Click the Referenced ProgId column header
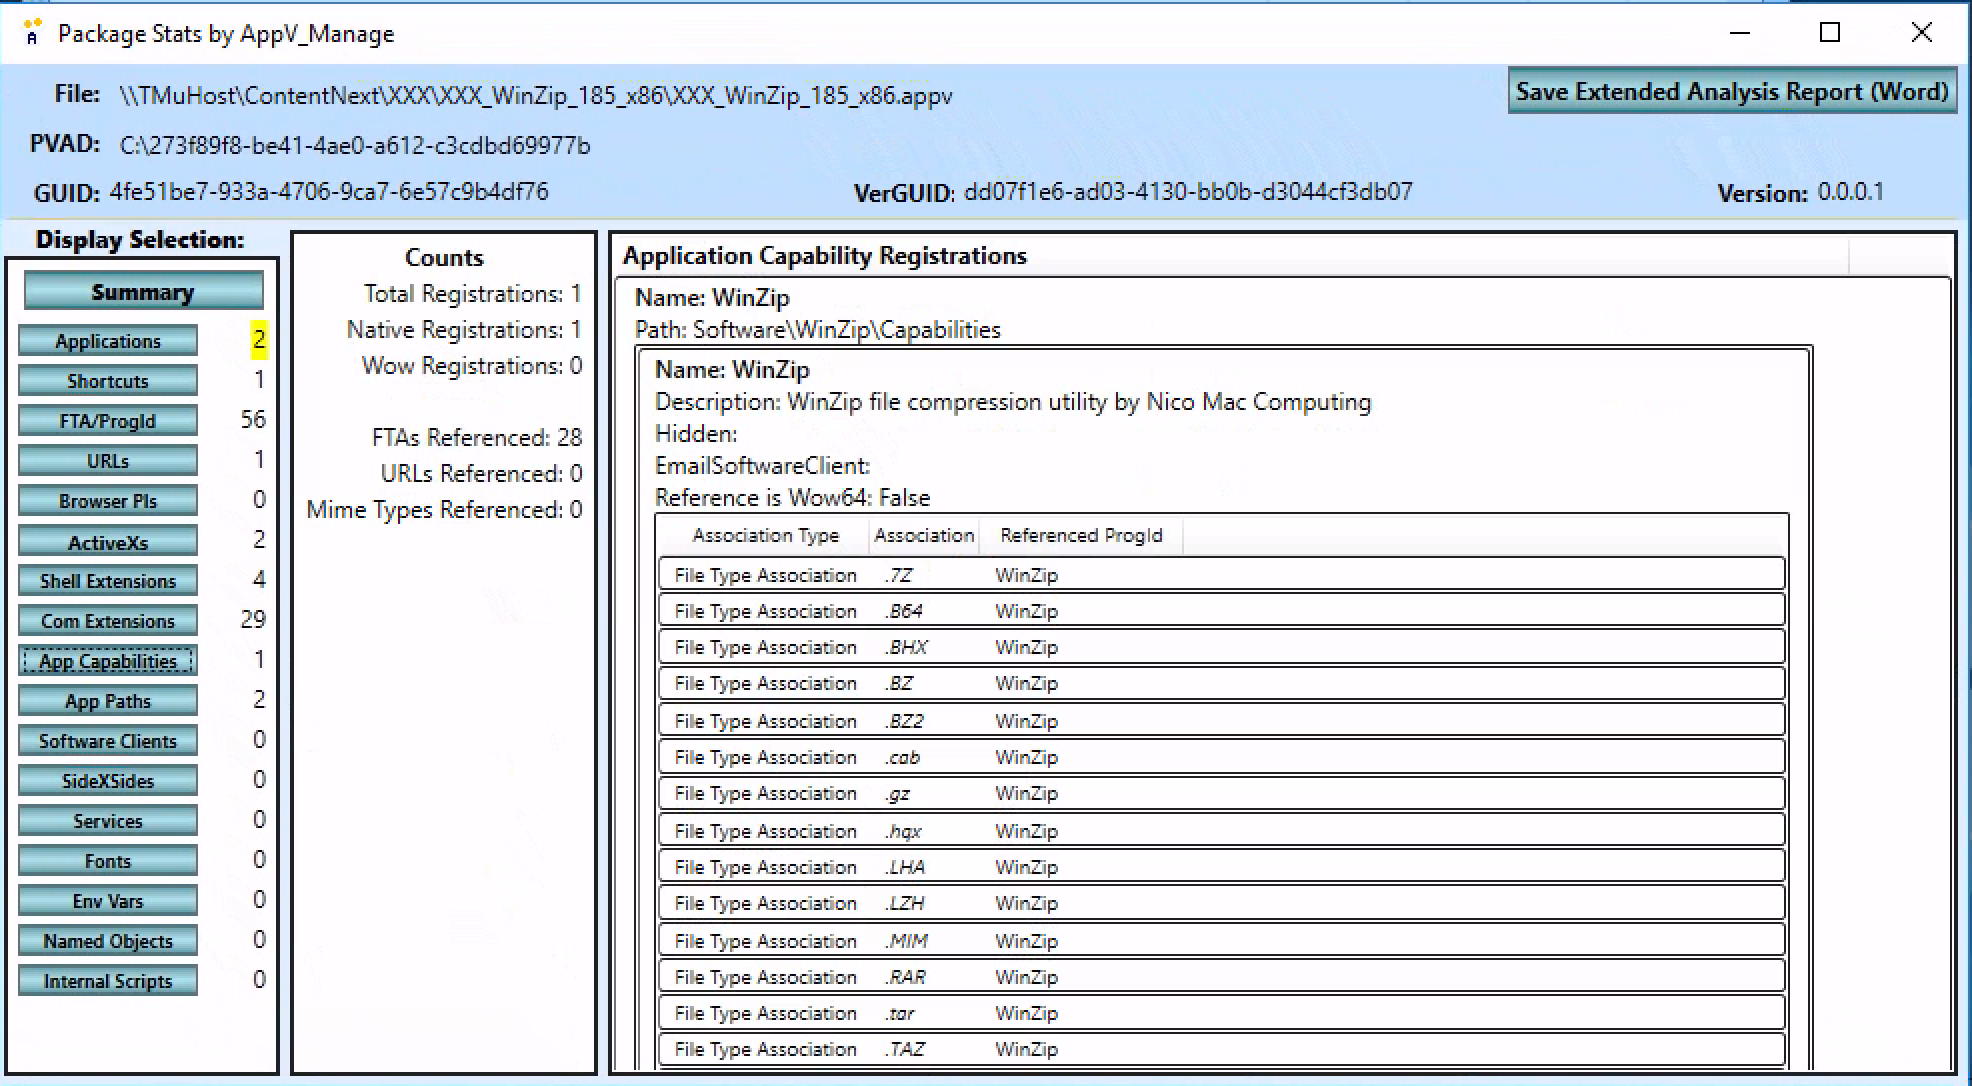The image size is (1972, 1086). click(1081, 535)
